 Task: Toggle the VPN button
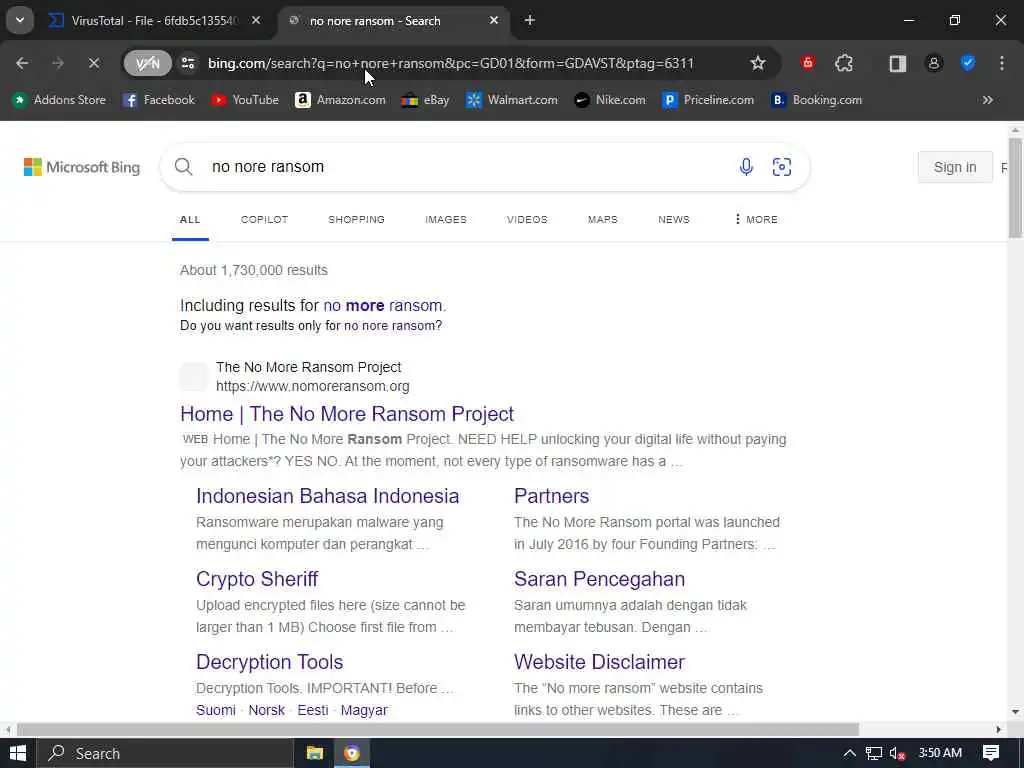coord(148,63)
